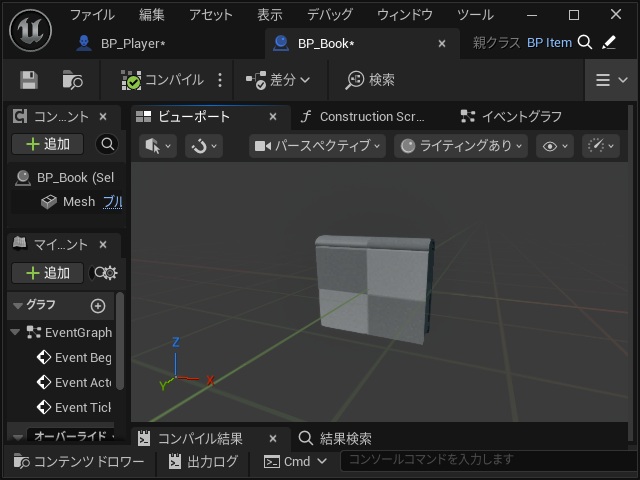The height and width of the screenshot is (480, 640).
Task: Switch to the BP_Player tab
Action: 133,43
